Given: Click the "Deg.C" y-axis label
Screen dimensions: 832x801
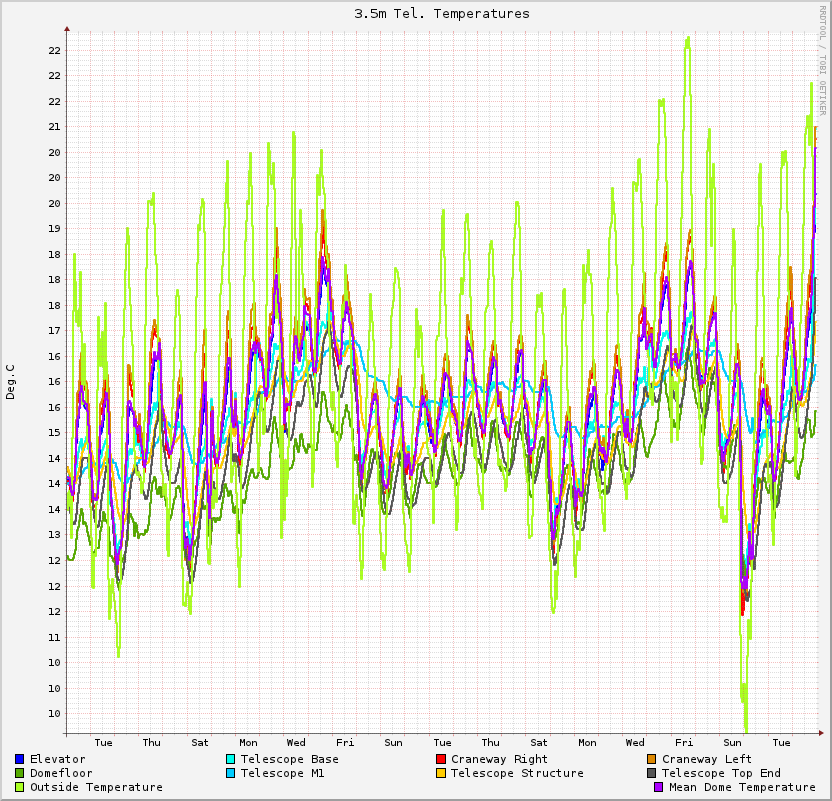Looking at the screenshot, I should (11, 382).
